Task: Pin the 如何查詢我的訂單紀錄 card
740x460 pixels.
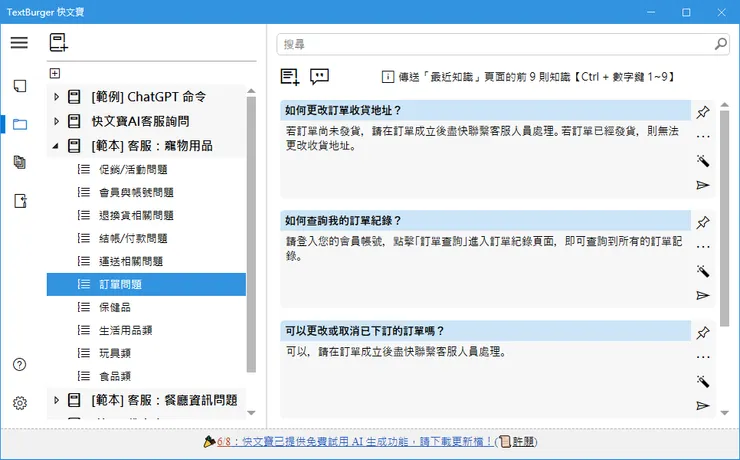Action: coord(703,222)
